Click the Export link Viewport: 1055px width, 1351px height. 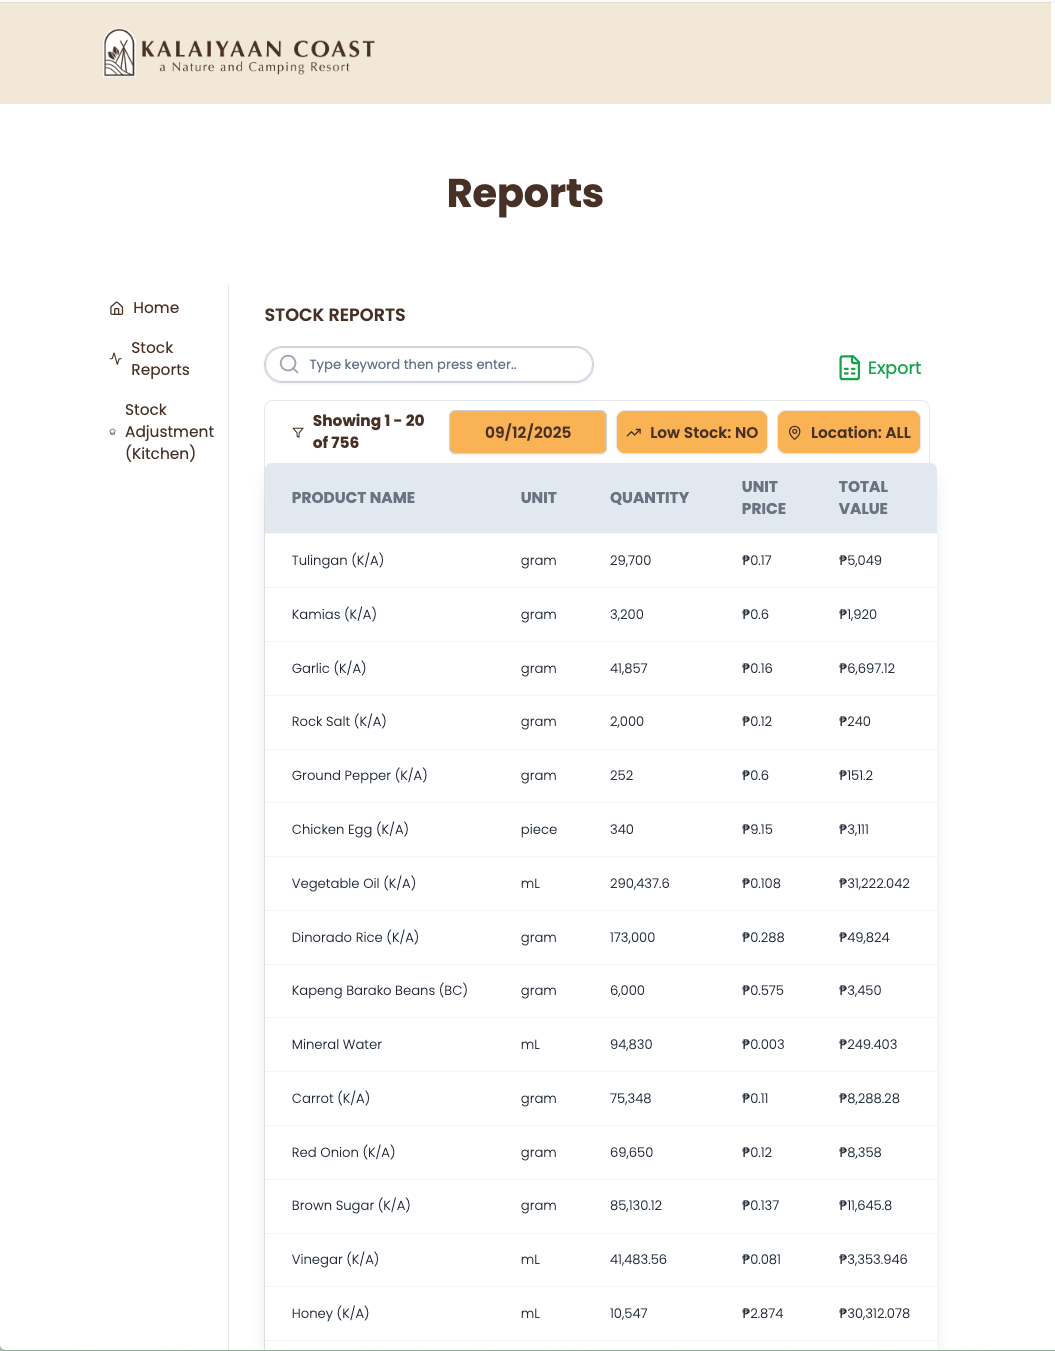click(x=895, y=367)
